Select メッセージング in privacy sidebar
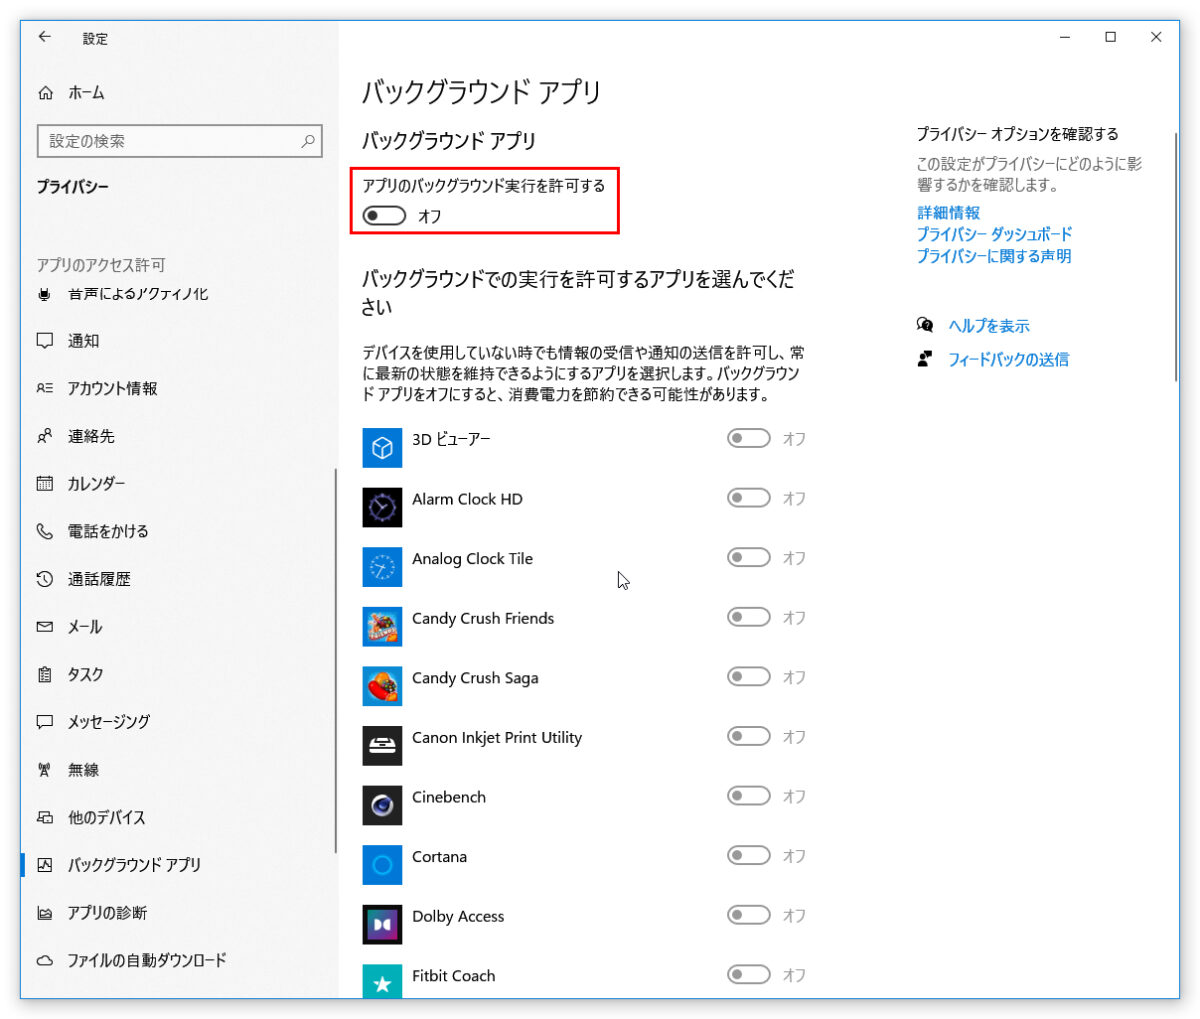The width and height of the screenshot is (1200, 1019). pos(180,721)
